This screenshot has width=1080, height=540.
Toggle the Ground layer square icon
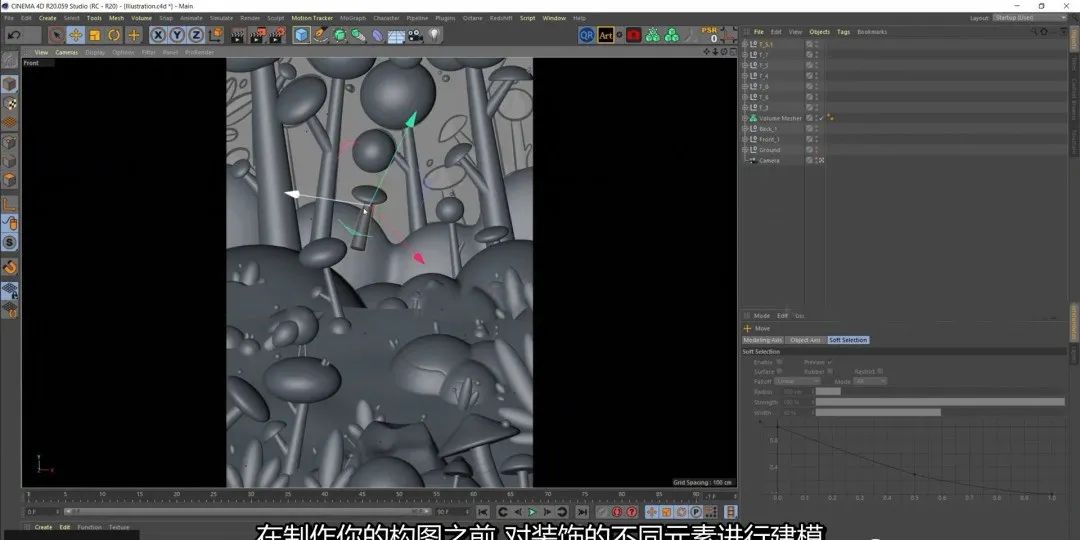[x=809, y=150]
